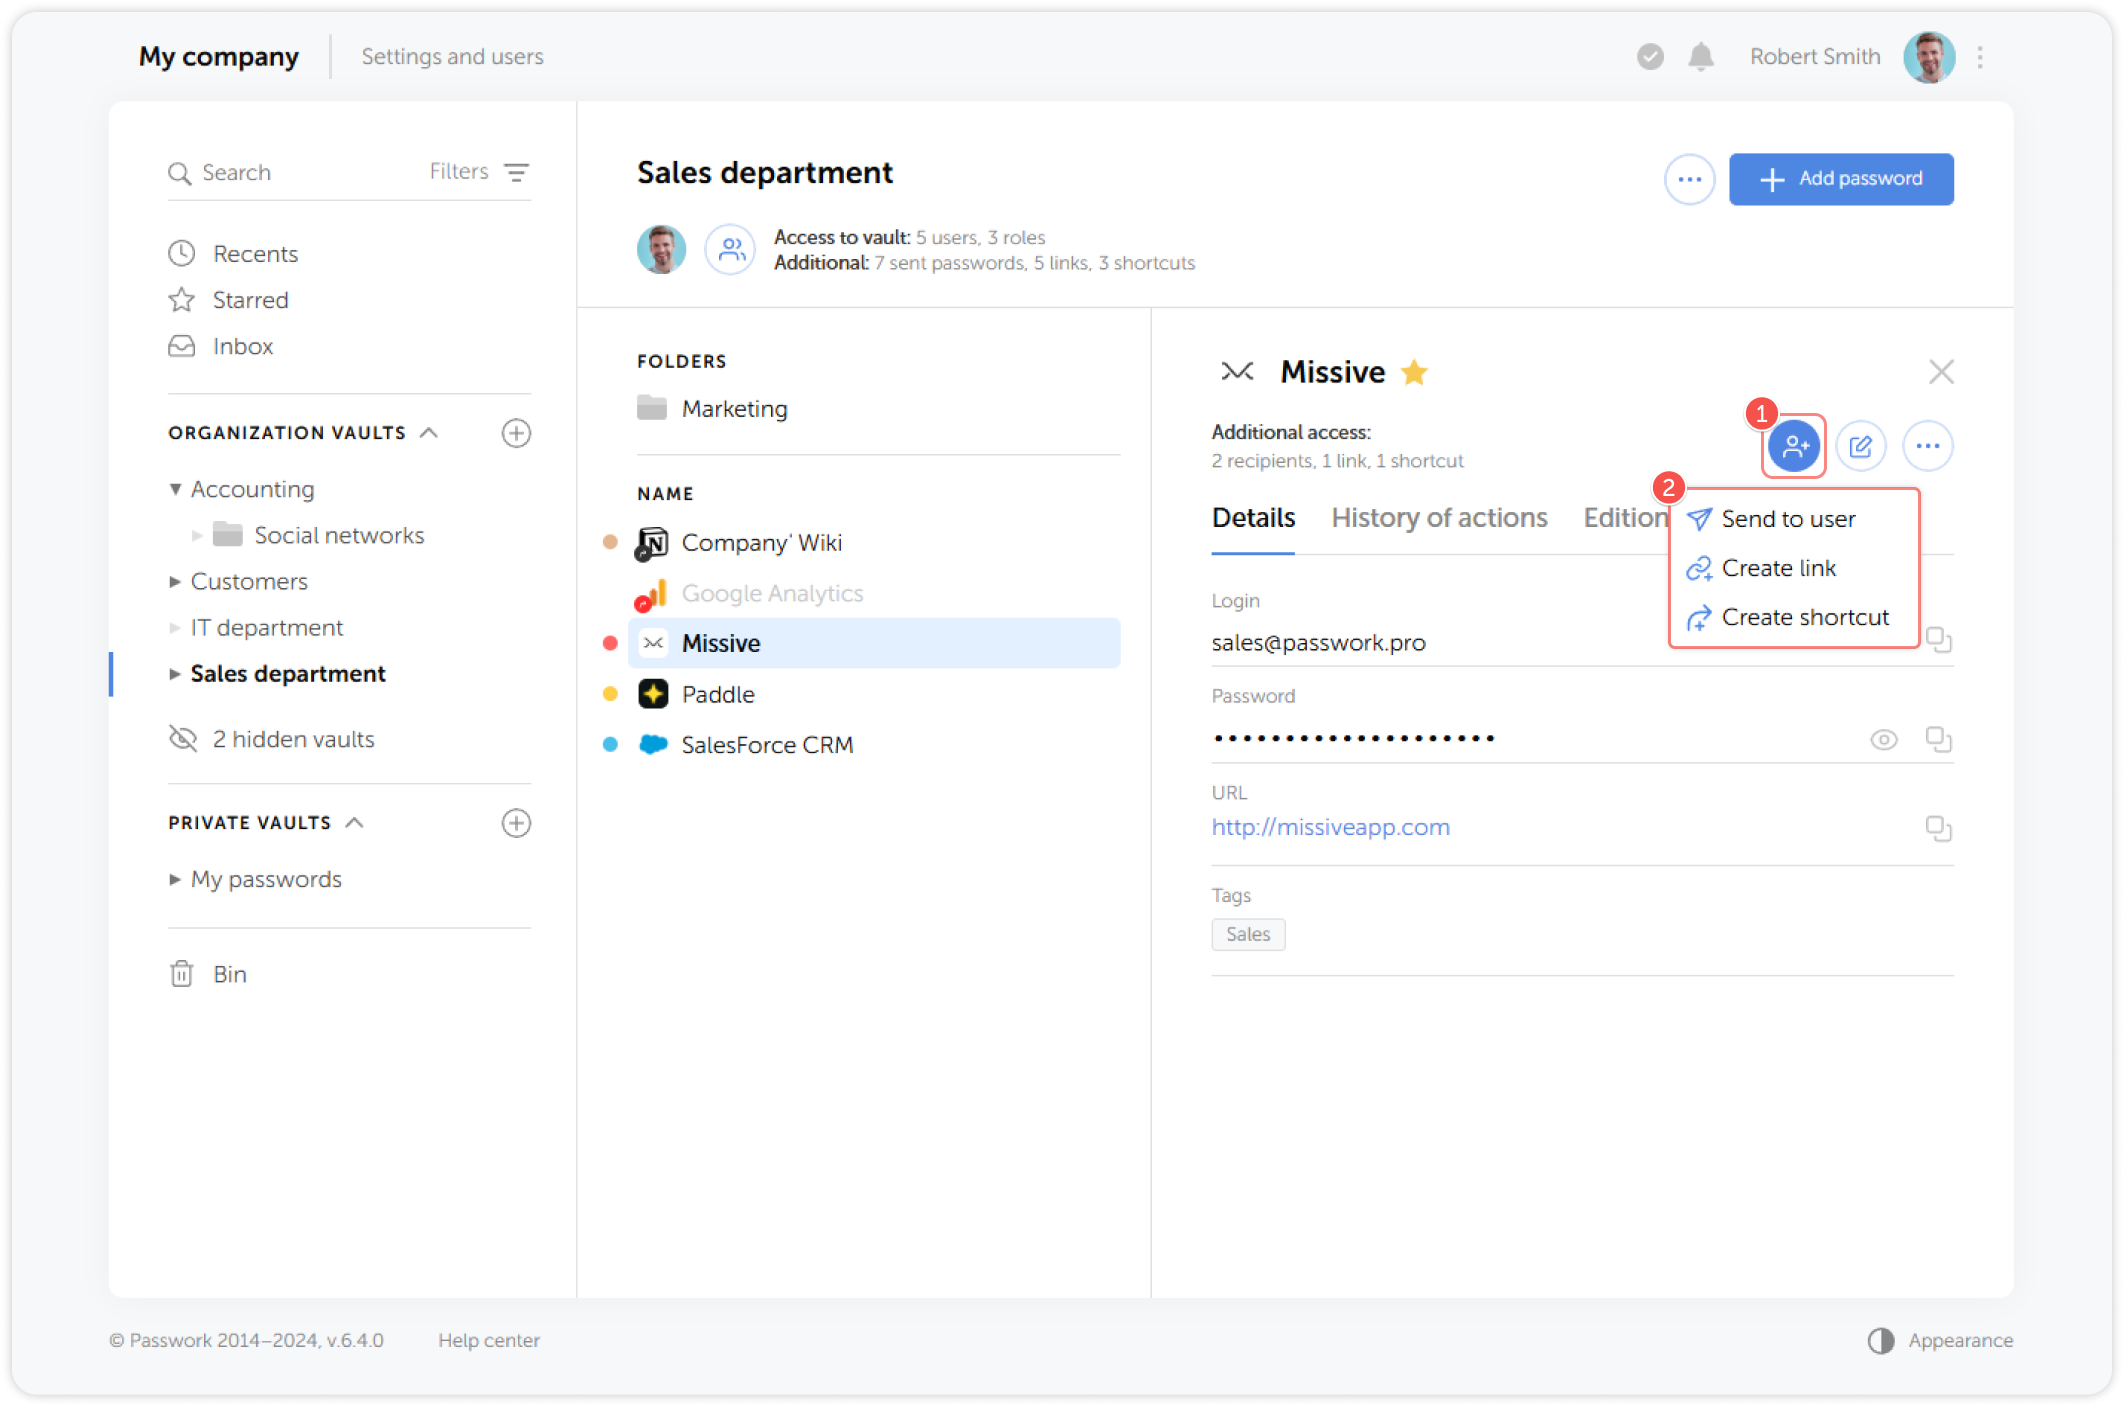Open the http://missiveapp.com link
This screenshot has width=2124, height=1407.
click(x=1330, y=827)
